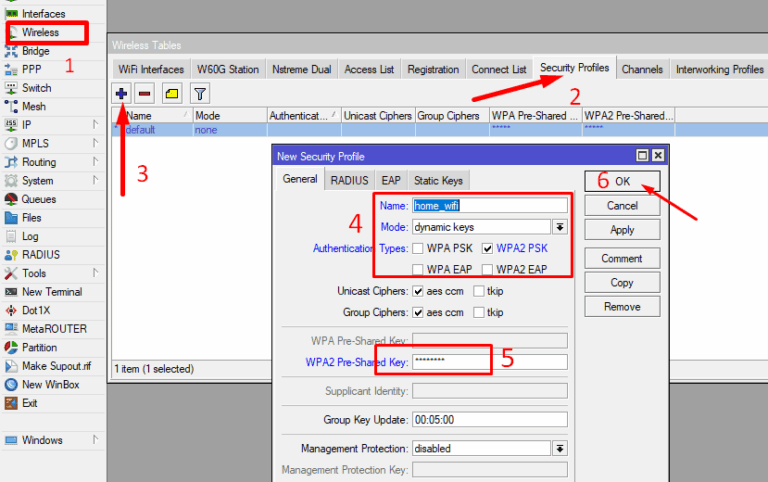Toggle Unicast Ciphers tkip checkbox

coord(479,291)
